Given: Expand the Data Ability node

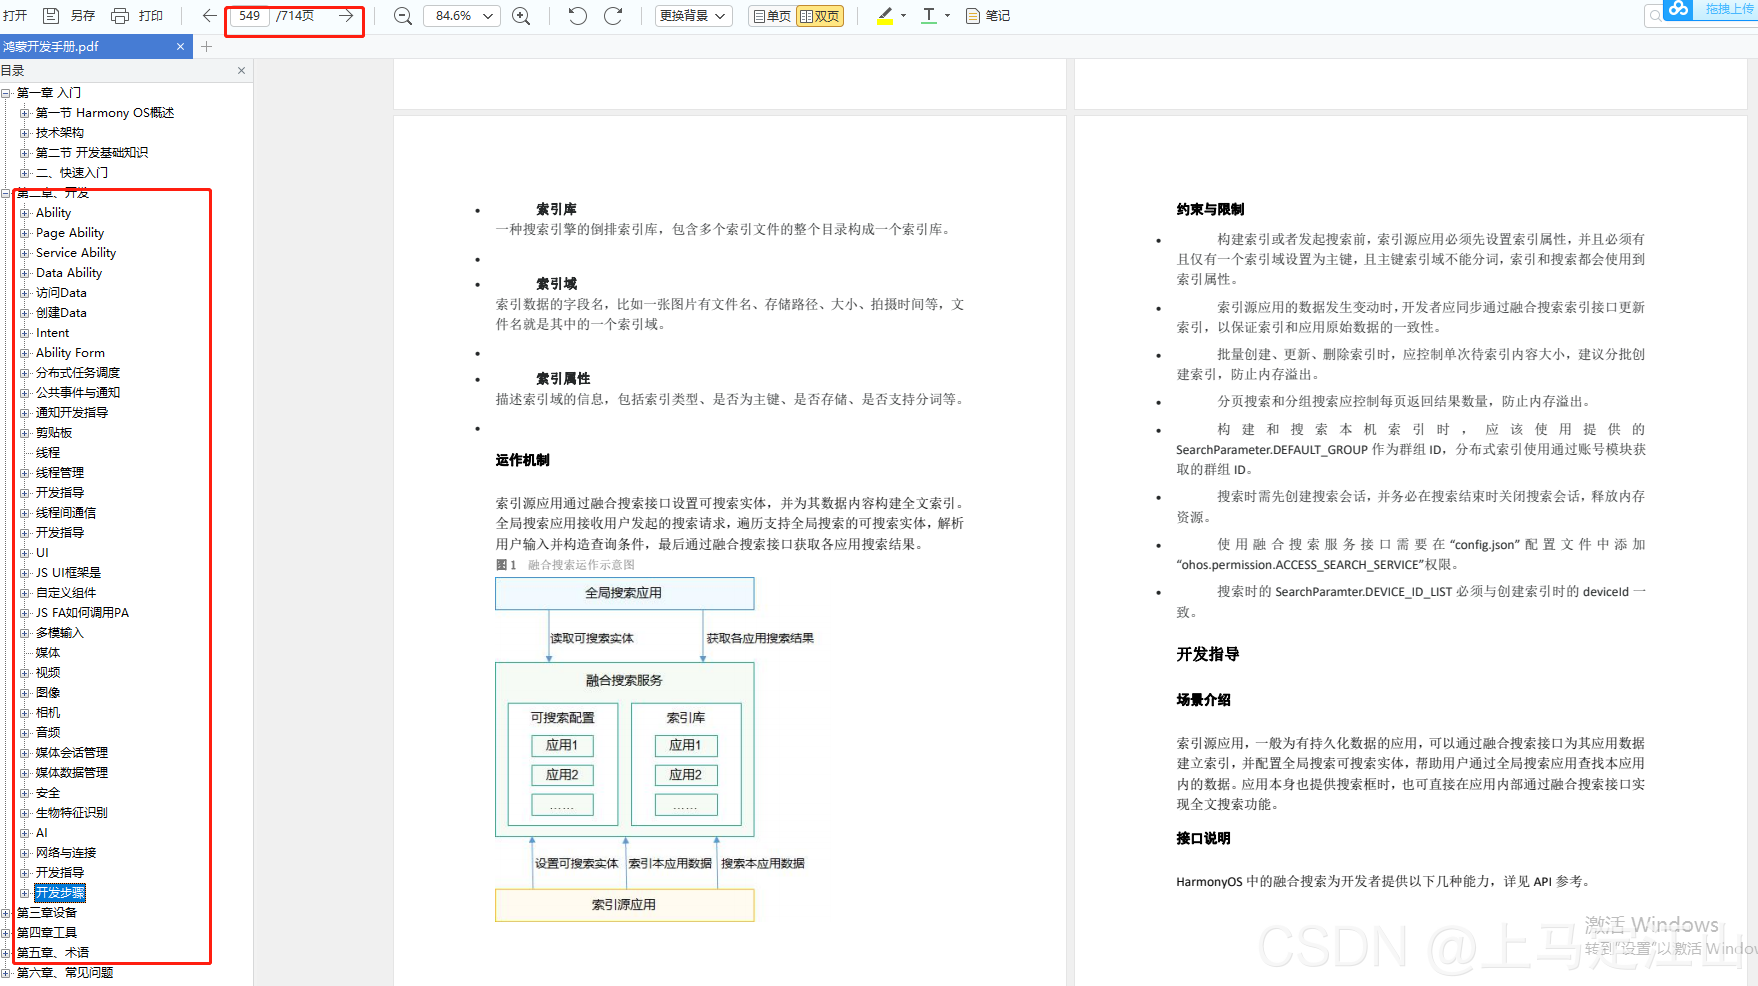Looking at the screenshot, I should [25, 273].
